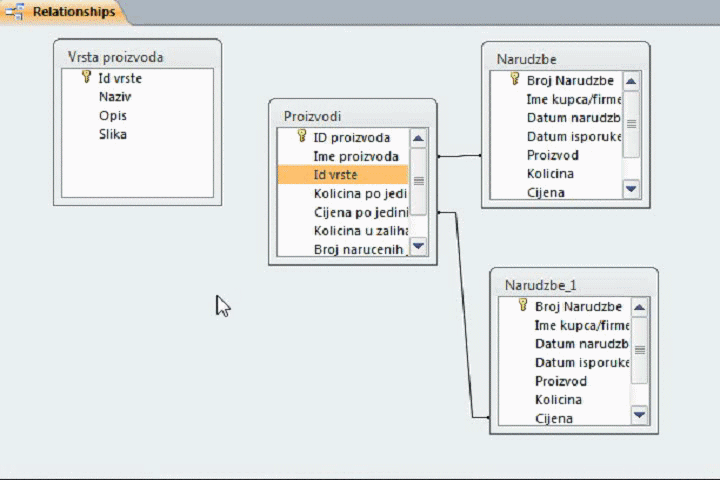Click the Relationships tab icon
720x480 pixels.
click(x=15, y=12)
